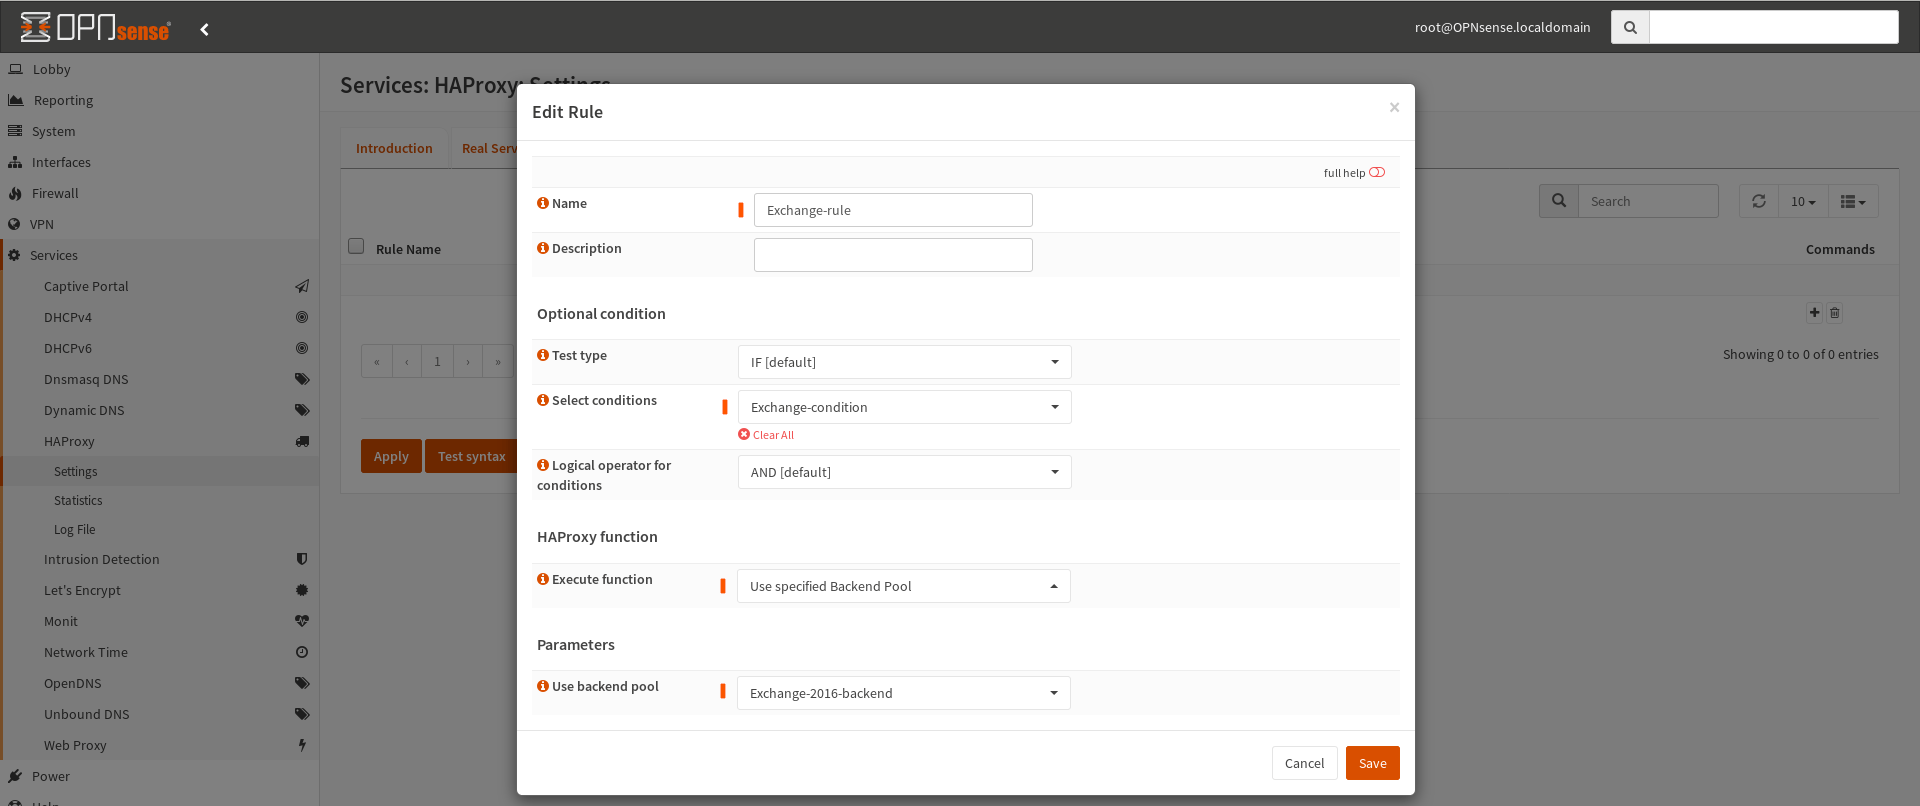The image size is (1920, 806).
Task: Click the magnifier icon in top search bar
Action: [x=1630, y=27]
